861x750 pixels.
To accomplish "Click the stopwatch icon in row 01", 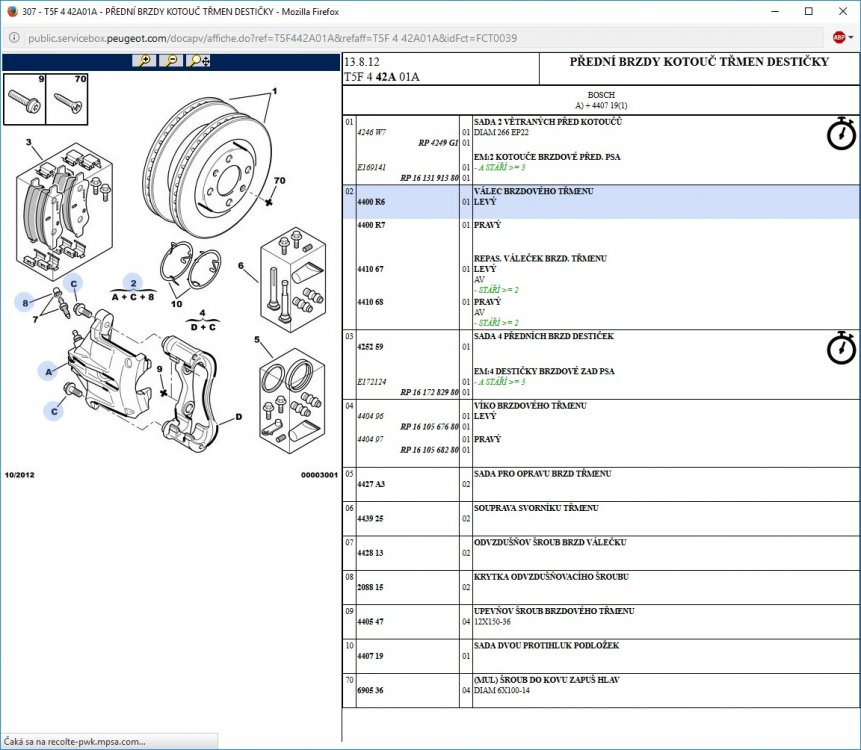I will [841, 133].
